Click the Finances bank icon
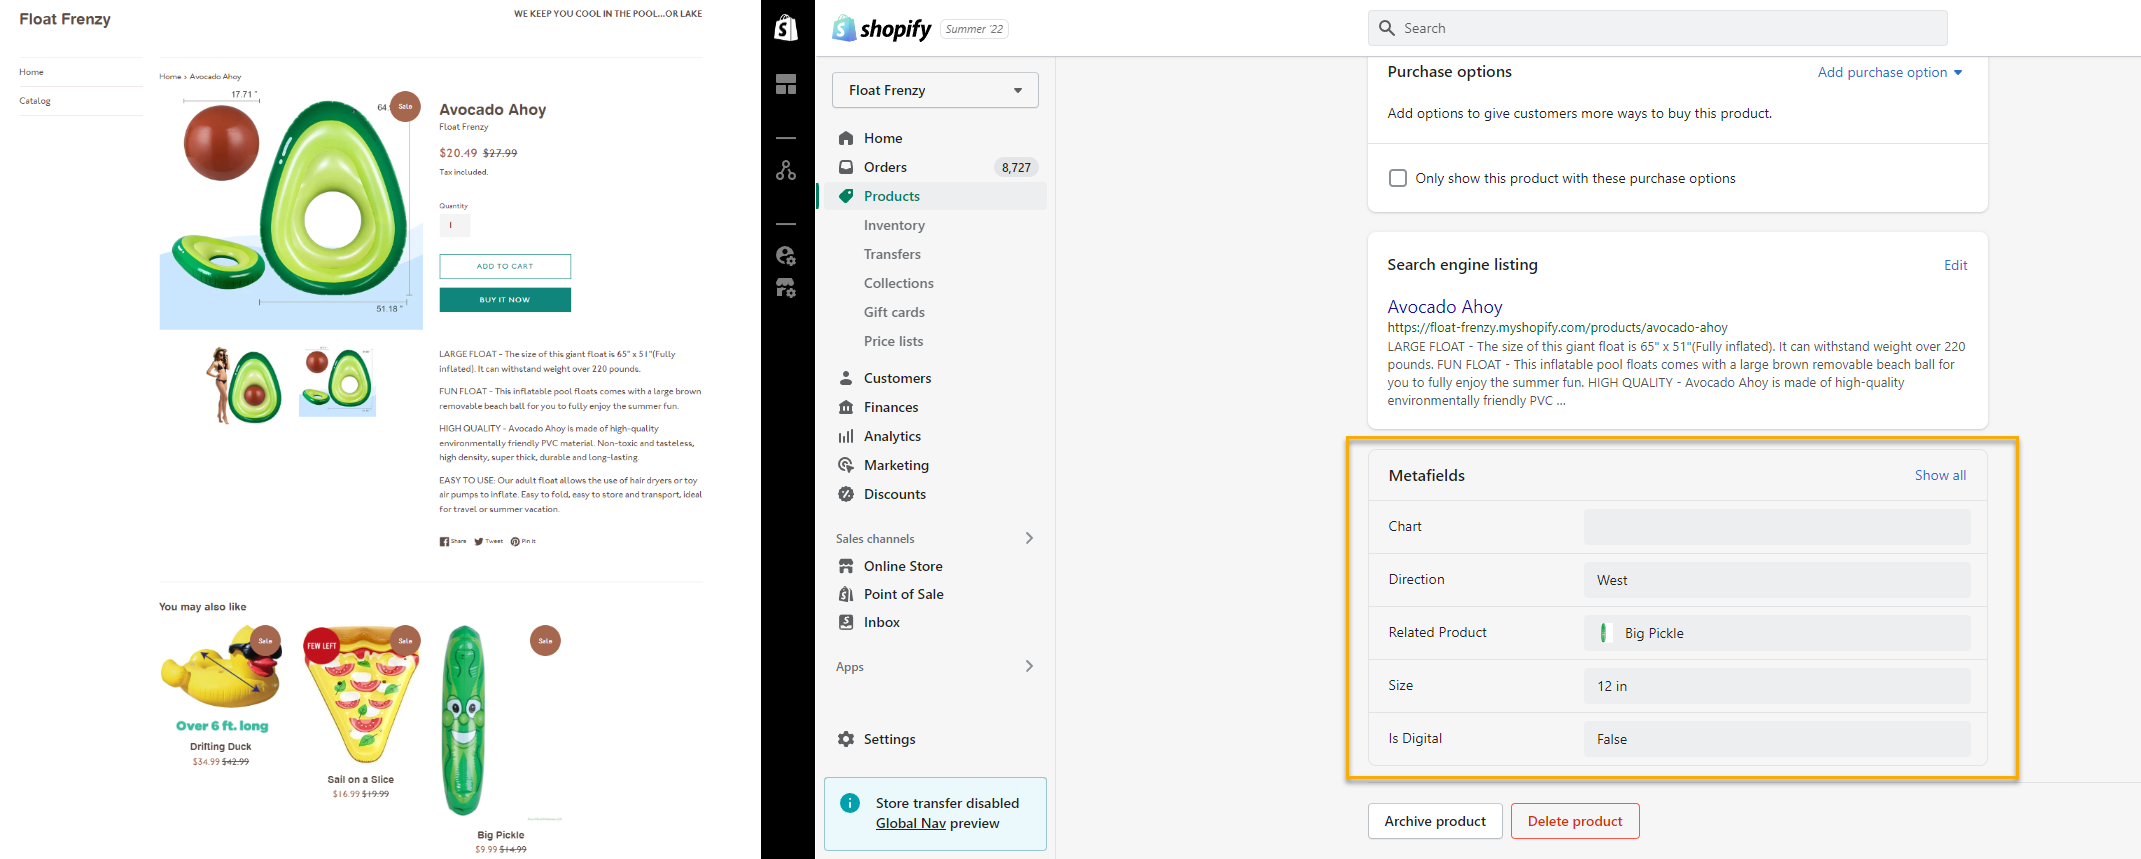Screen dimensions: 2141x859 [846, 407]
